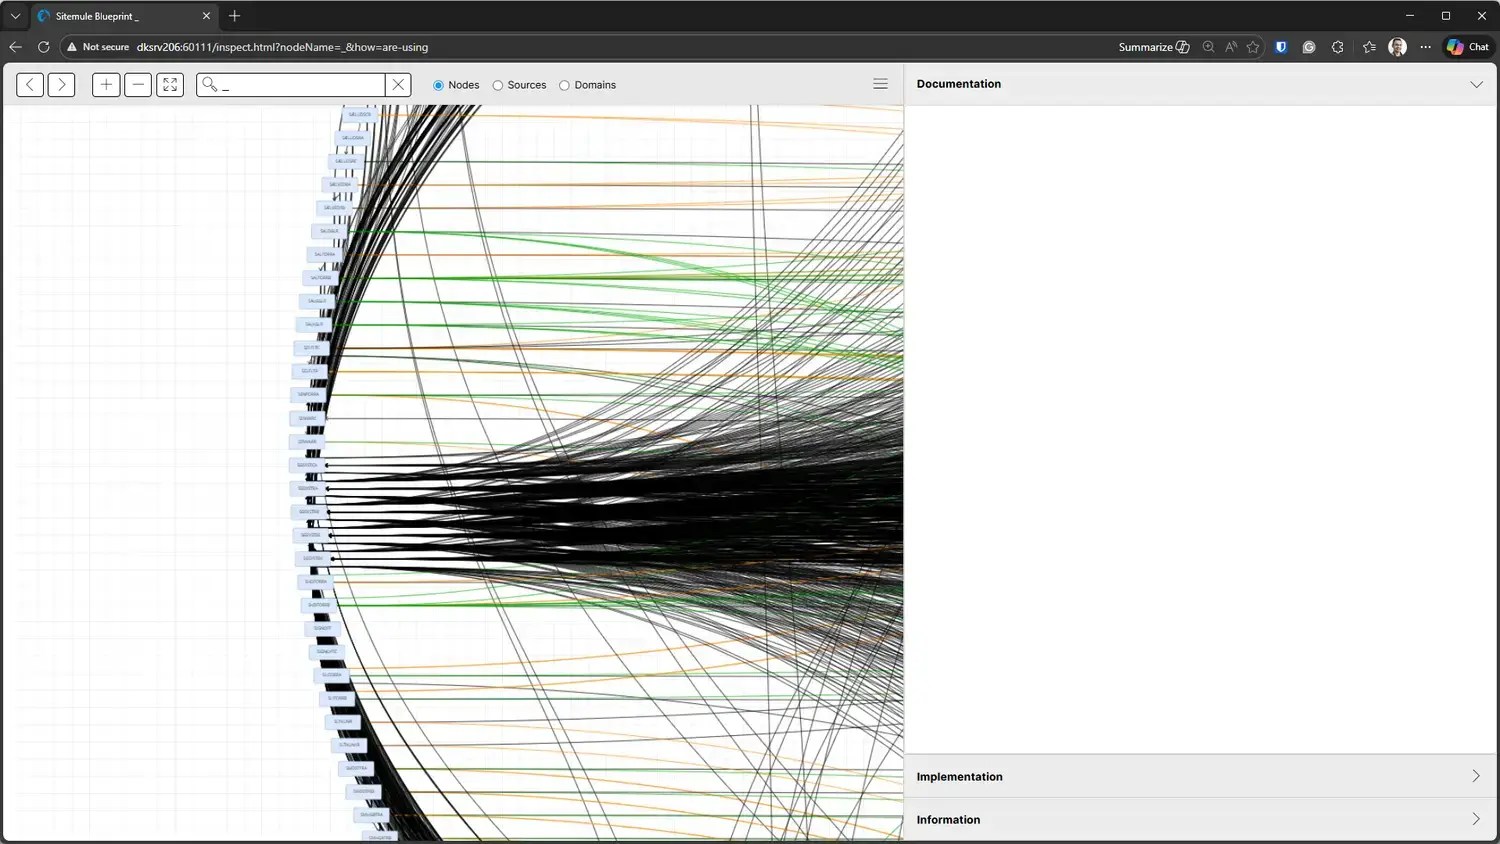Screen dimensions: 1500x844
Task: Click the address bar URL
Action: [x=282, y=47]
